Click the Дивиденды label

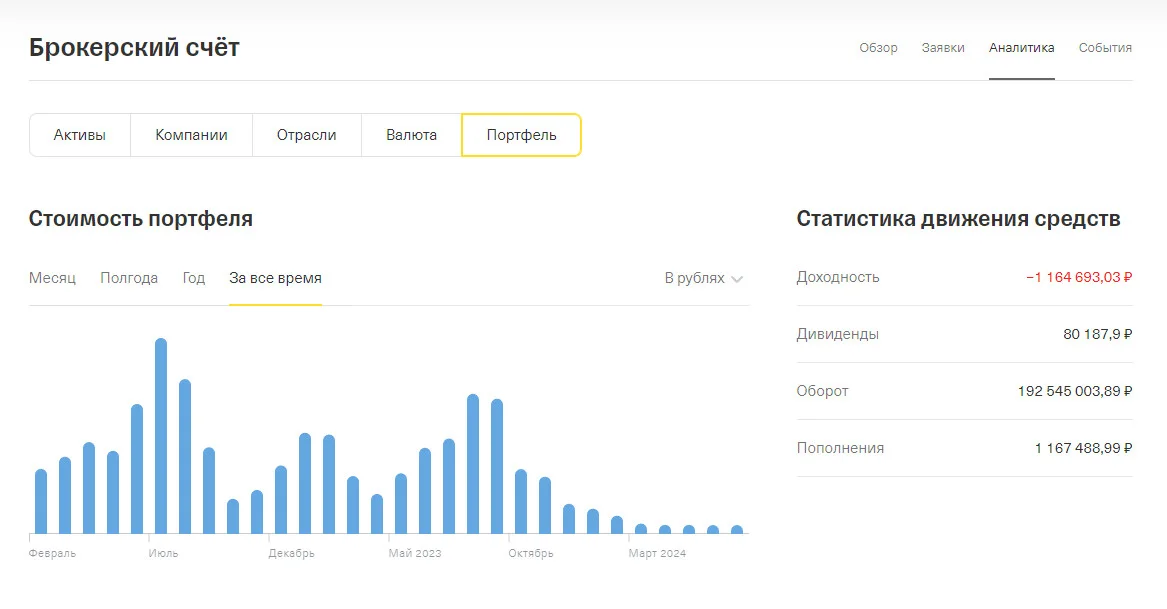coord(837,334)
